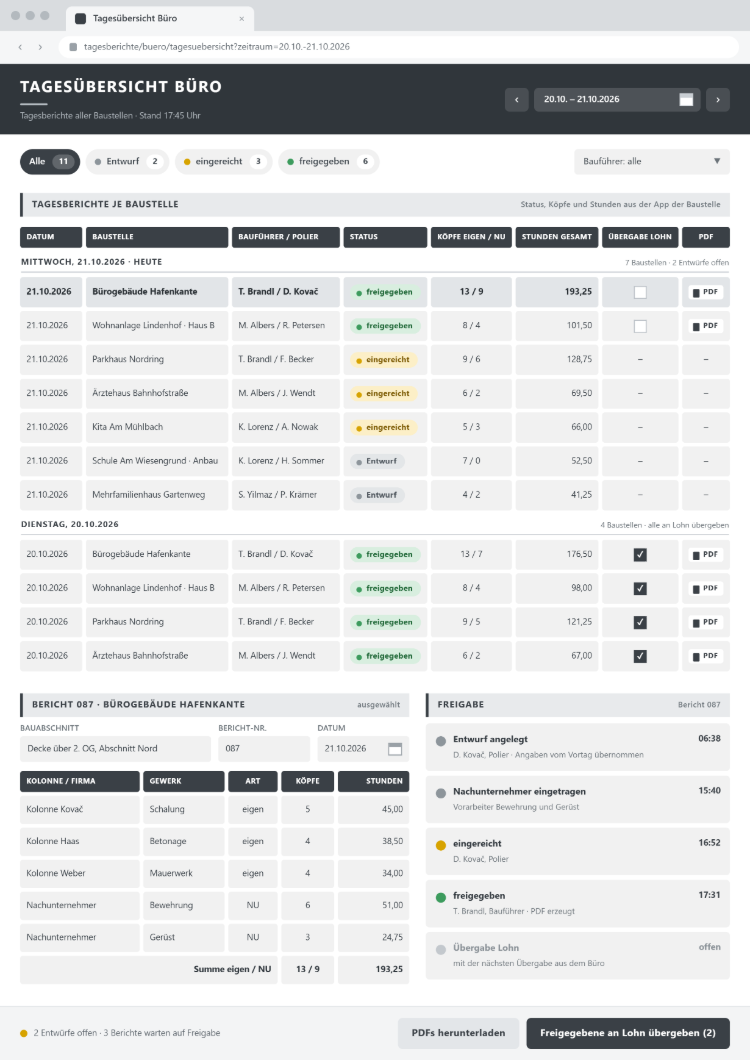Screen dimensions: 750x1060
Task: Click the Tagesübersicht Büro tab favicon
Action: 80,18
